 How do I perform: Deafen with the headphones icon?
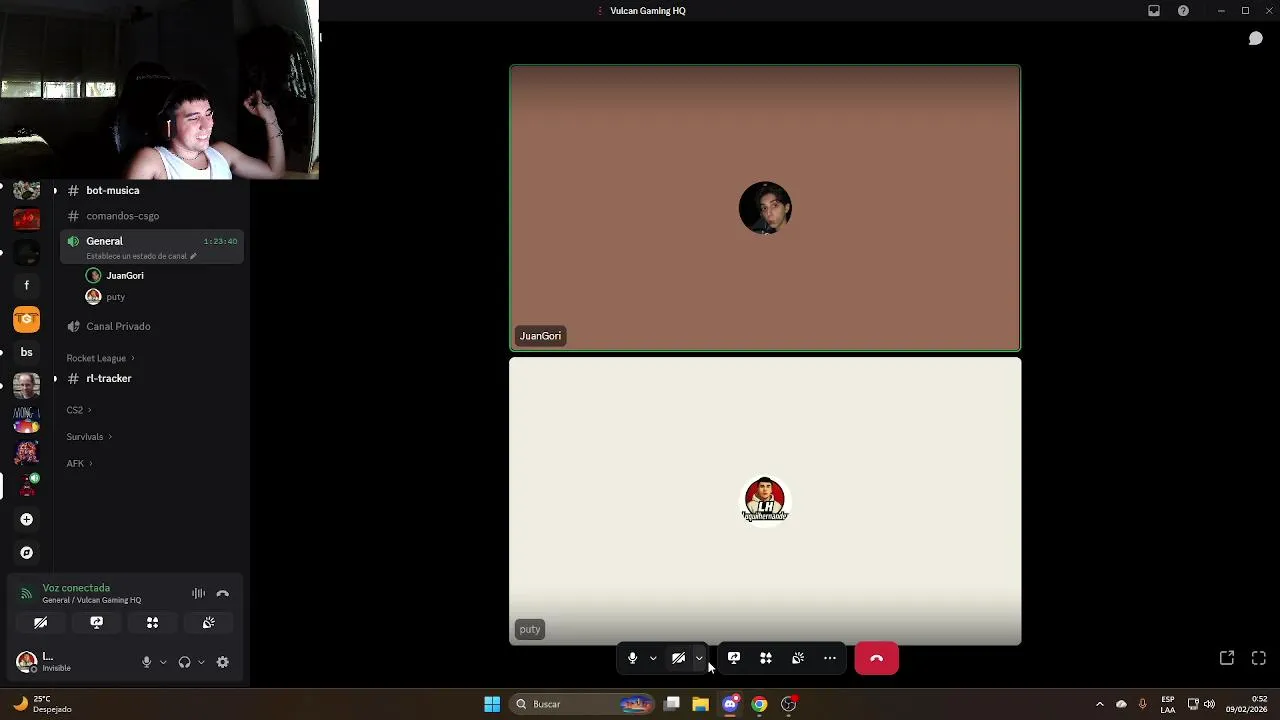184,662
